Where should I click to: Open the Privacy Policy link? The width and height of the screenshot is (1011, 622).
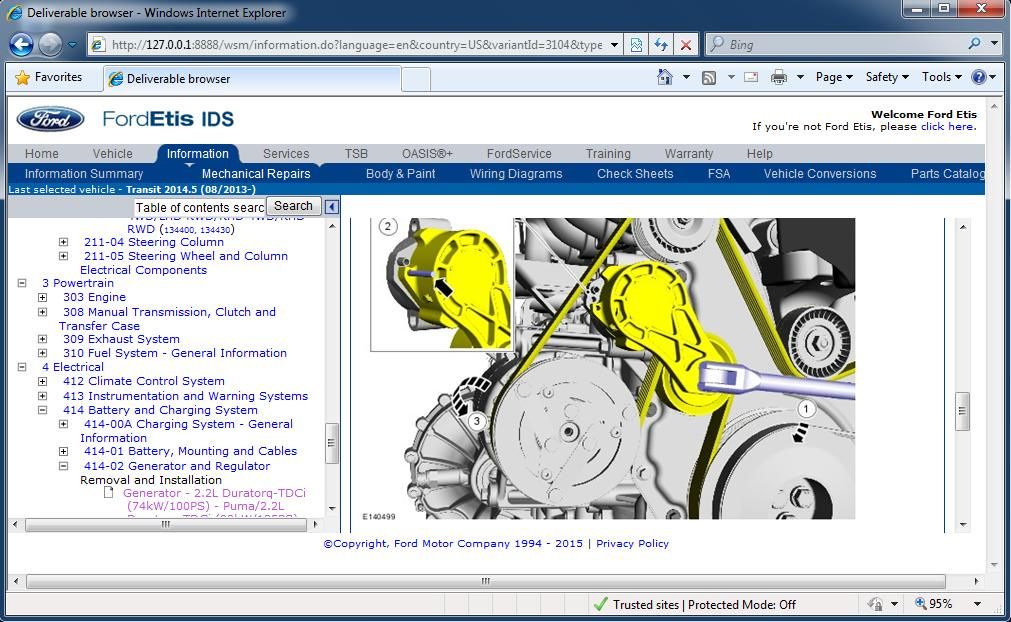coord(632,543)
